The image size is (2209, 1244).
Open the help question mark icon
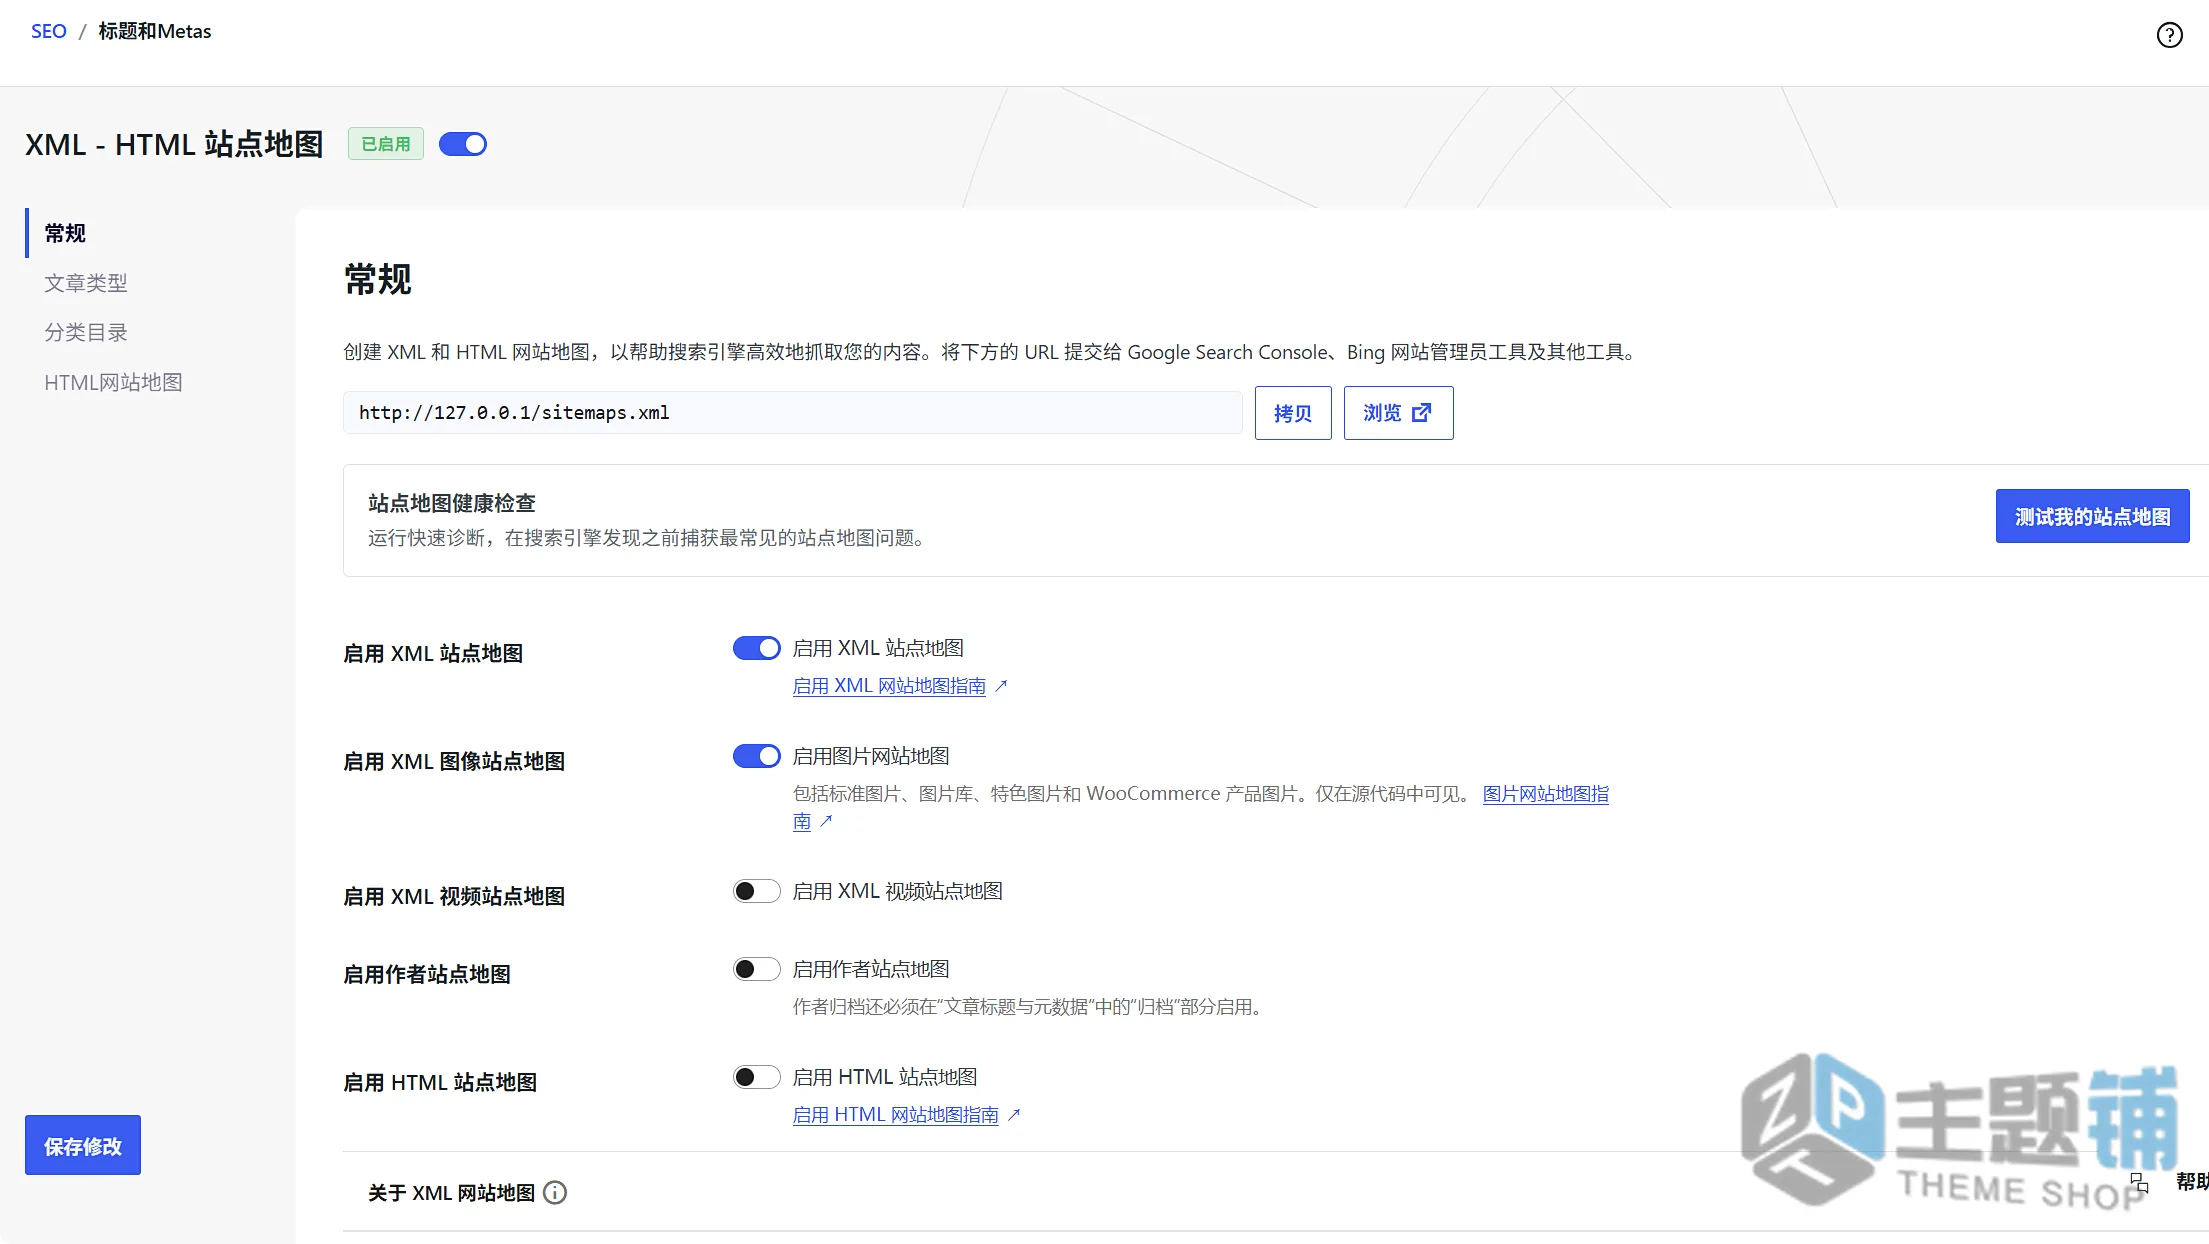[x=2169, y=35]
